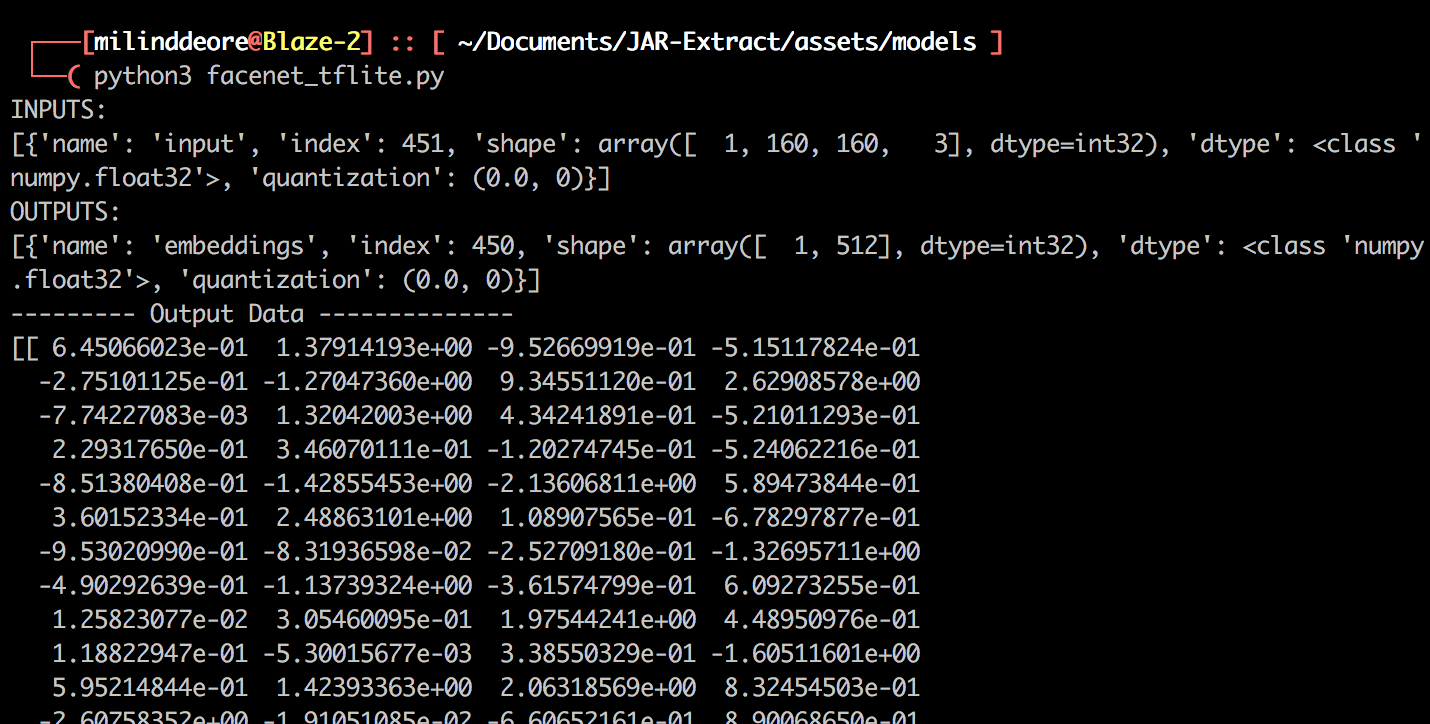Click the value 1.42393363e+00
Viewport: 1430px width, 724px height.
click(374, 688)
